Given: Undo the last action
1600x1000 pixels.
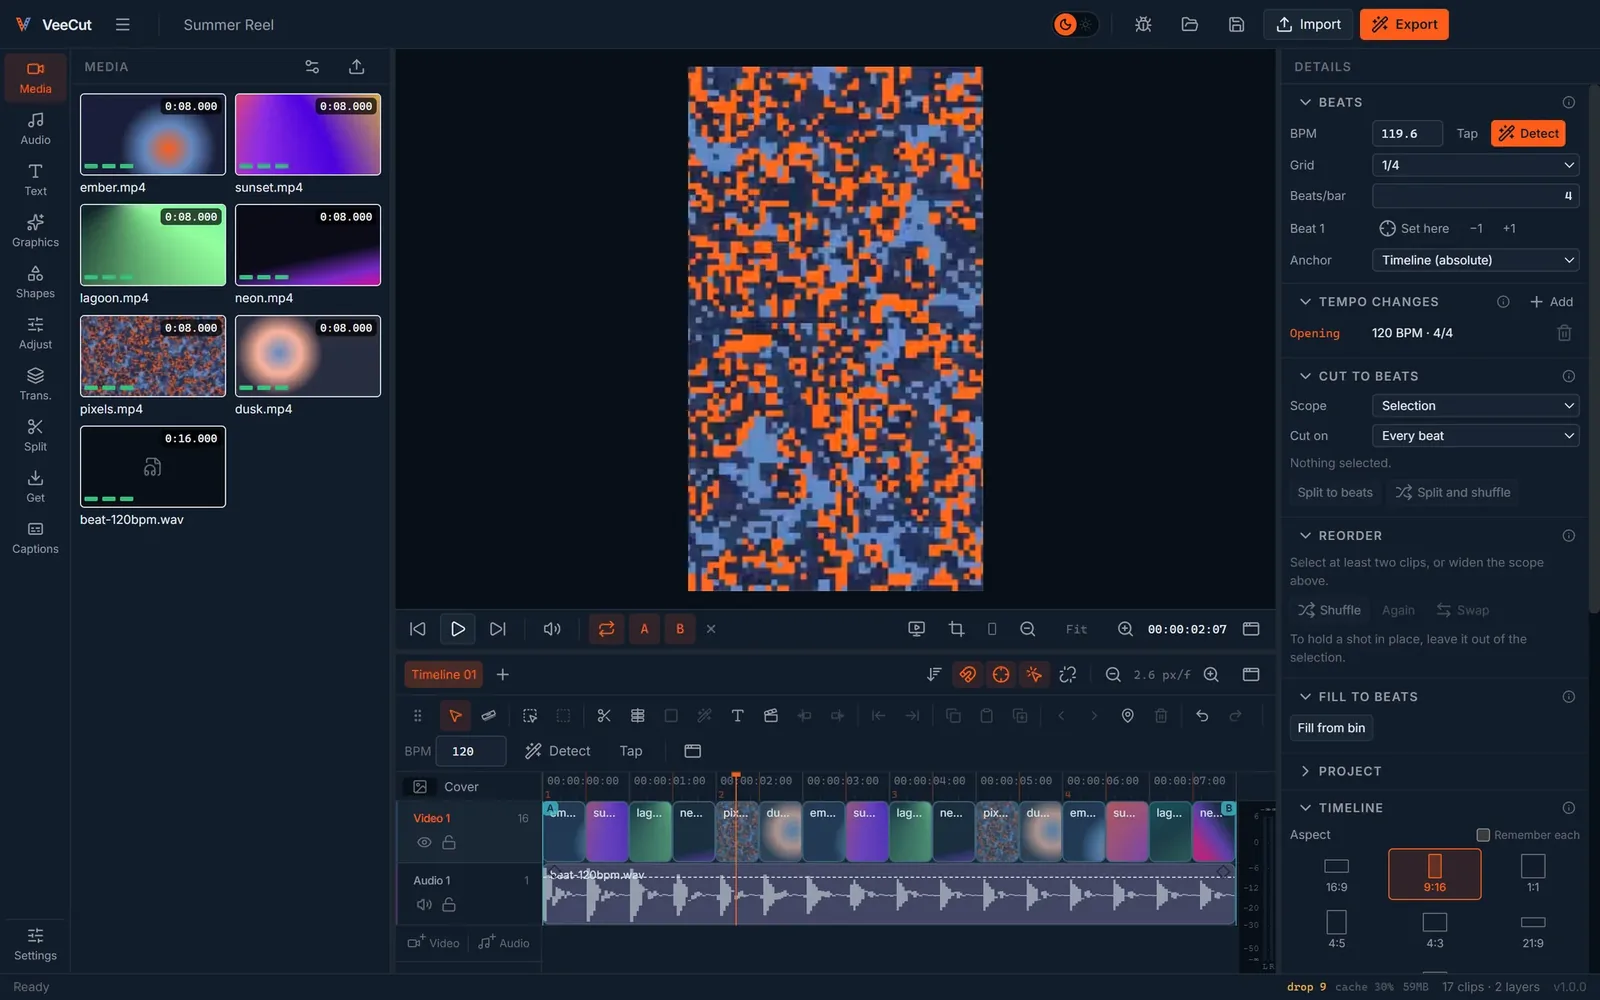Looking at the screenshot, I should coord(1202,716).
